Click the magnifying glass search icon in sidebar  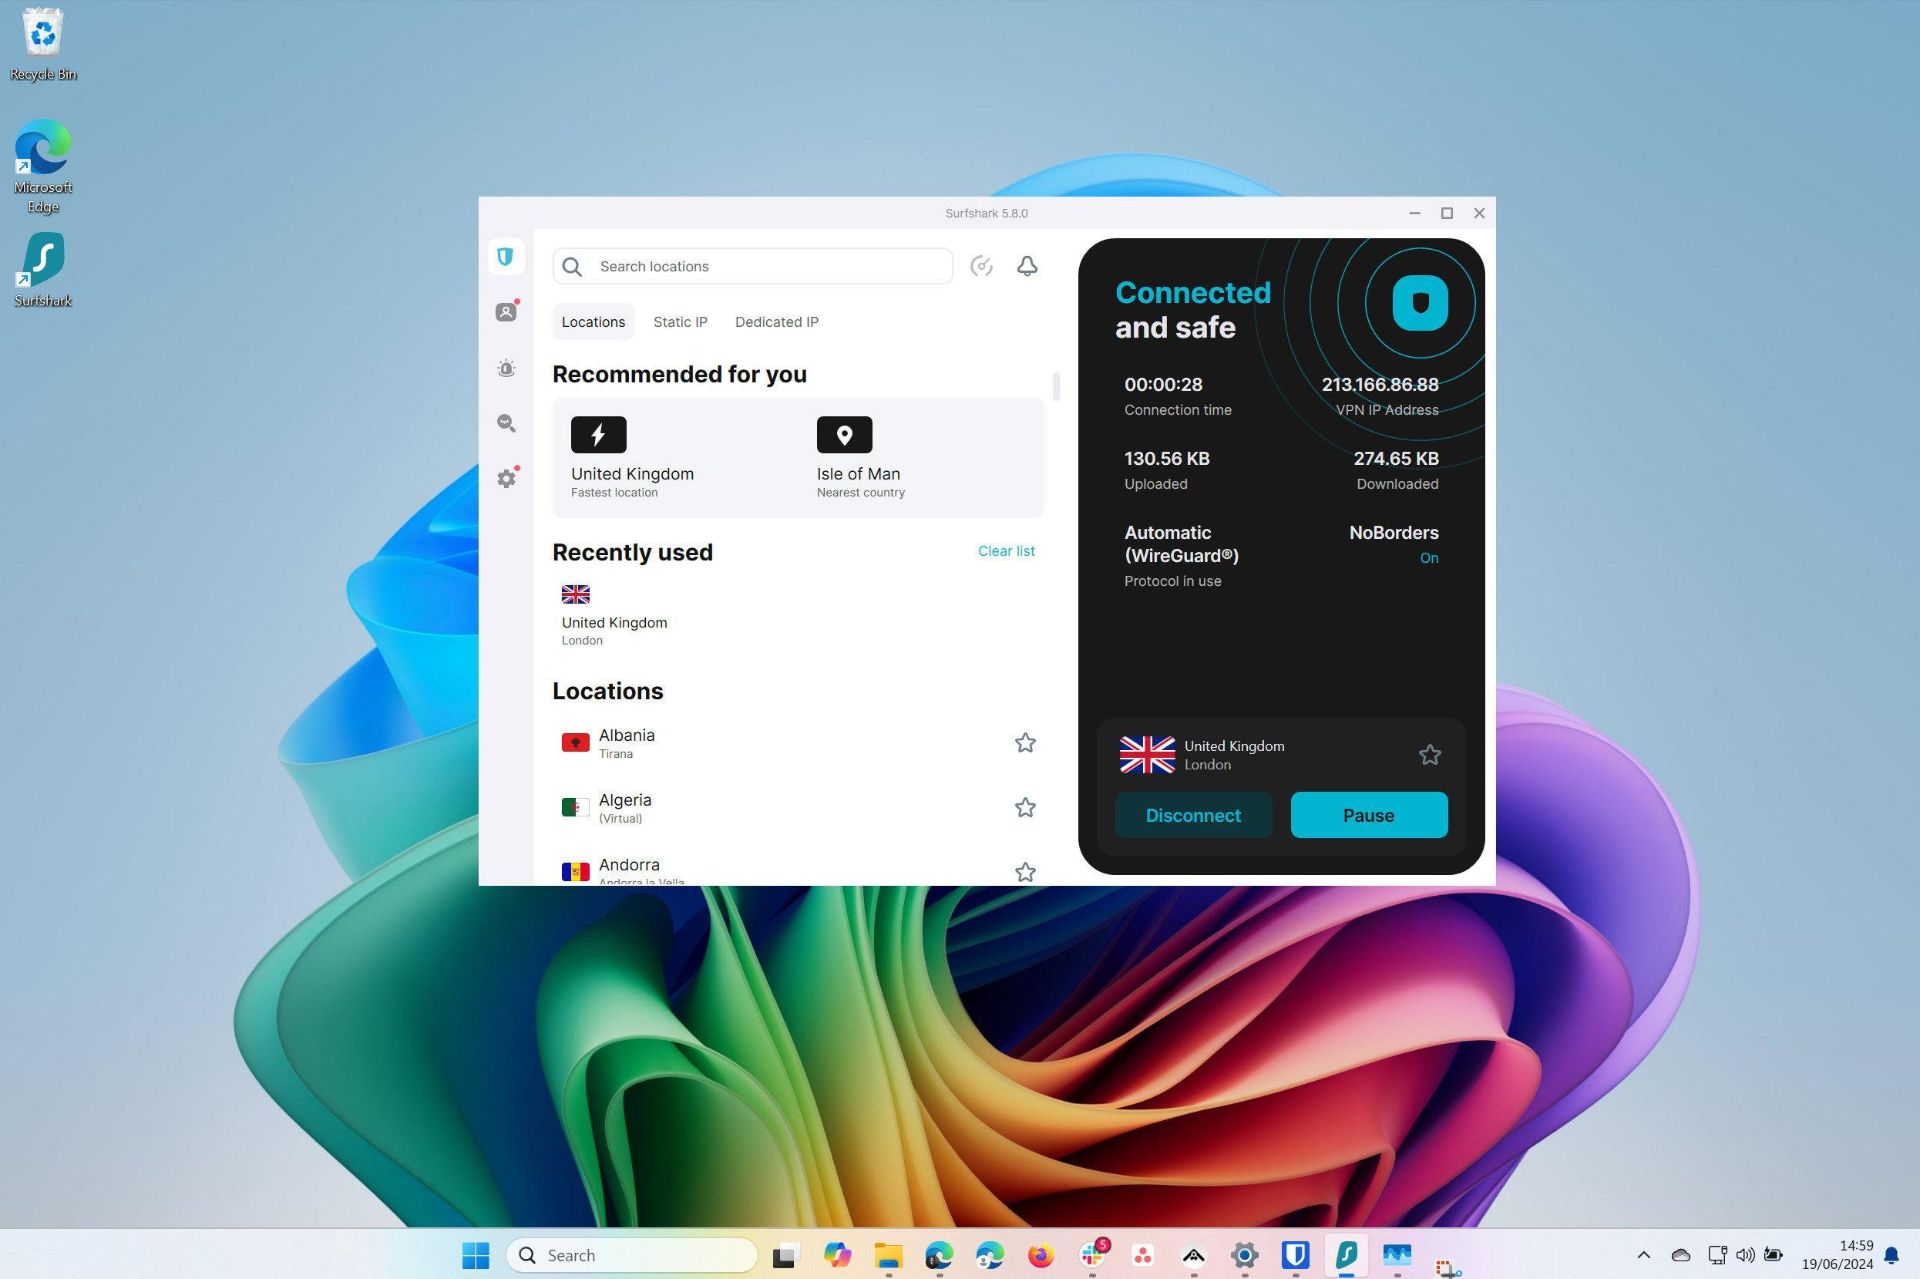(505, 423)
